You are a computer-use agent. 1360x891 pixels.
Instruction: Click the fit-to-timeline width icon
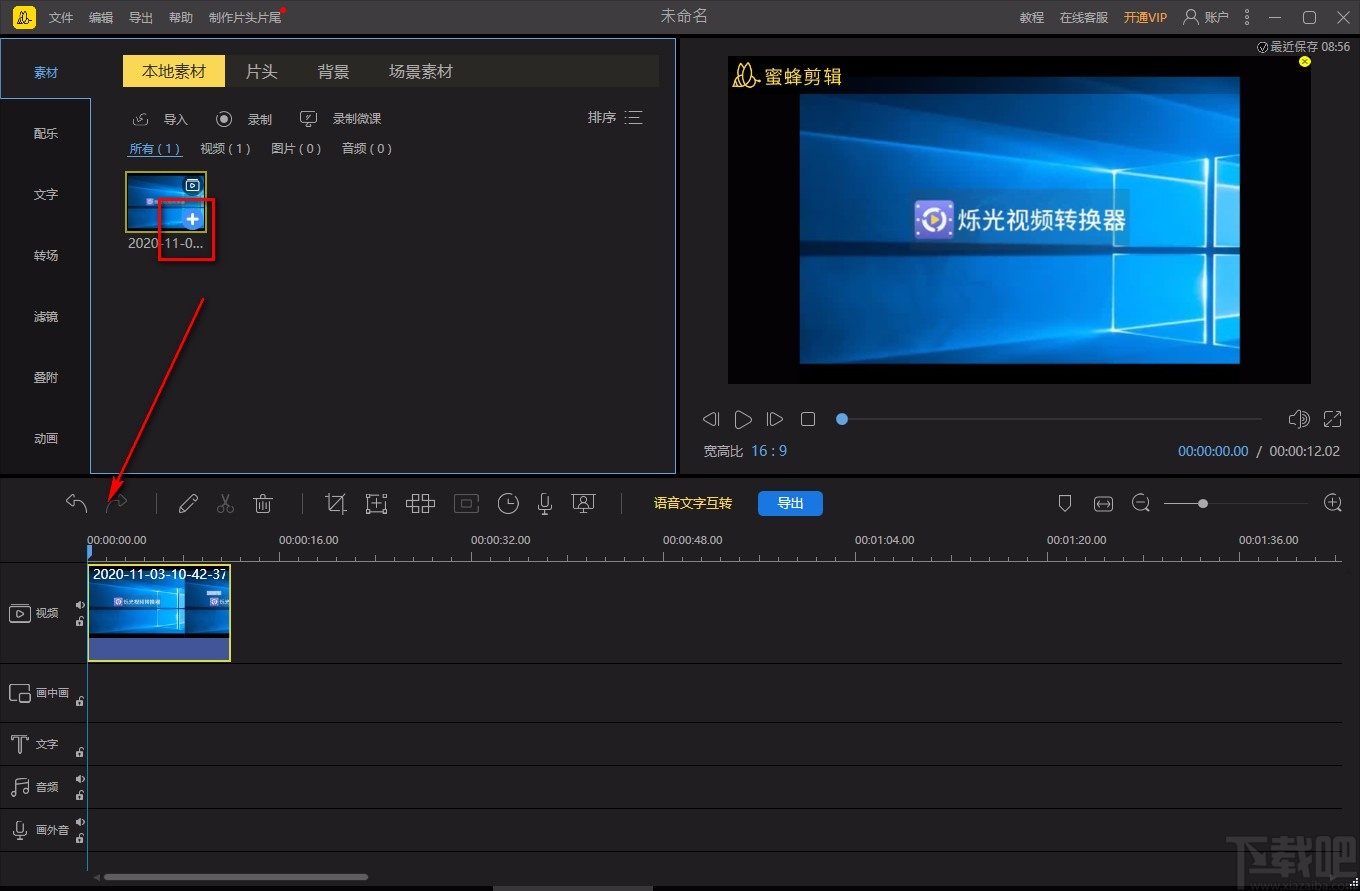[1103, 503]
